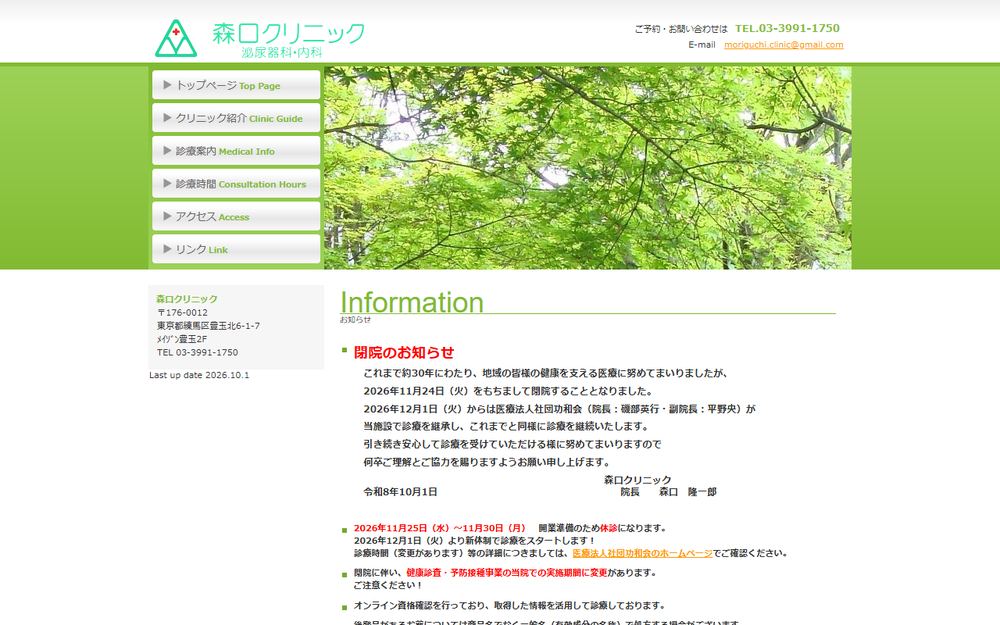Click the red 健康診査・予防接種事業 notice text
Image resolution: width=1000 pixels, height=625 pixels.
coord(506,573)
